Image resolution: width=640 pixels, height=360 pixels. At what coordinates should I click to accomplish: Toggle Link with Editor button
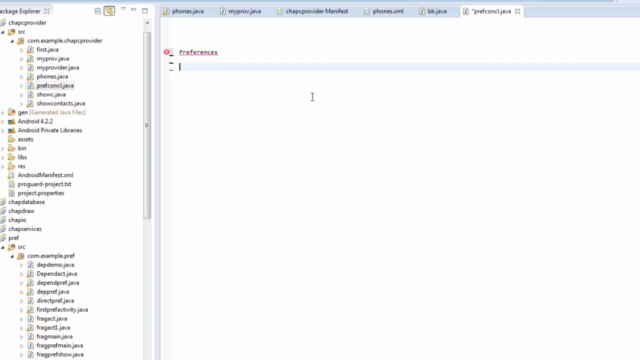click(109, 11)
